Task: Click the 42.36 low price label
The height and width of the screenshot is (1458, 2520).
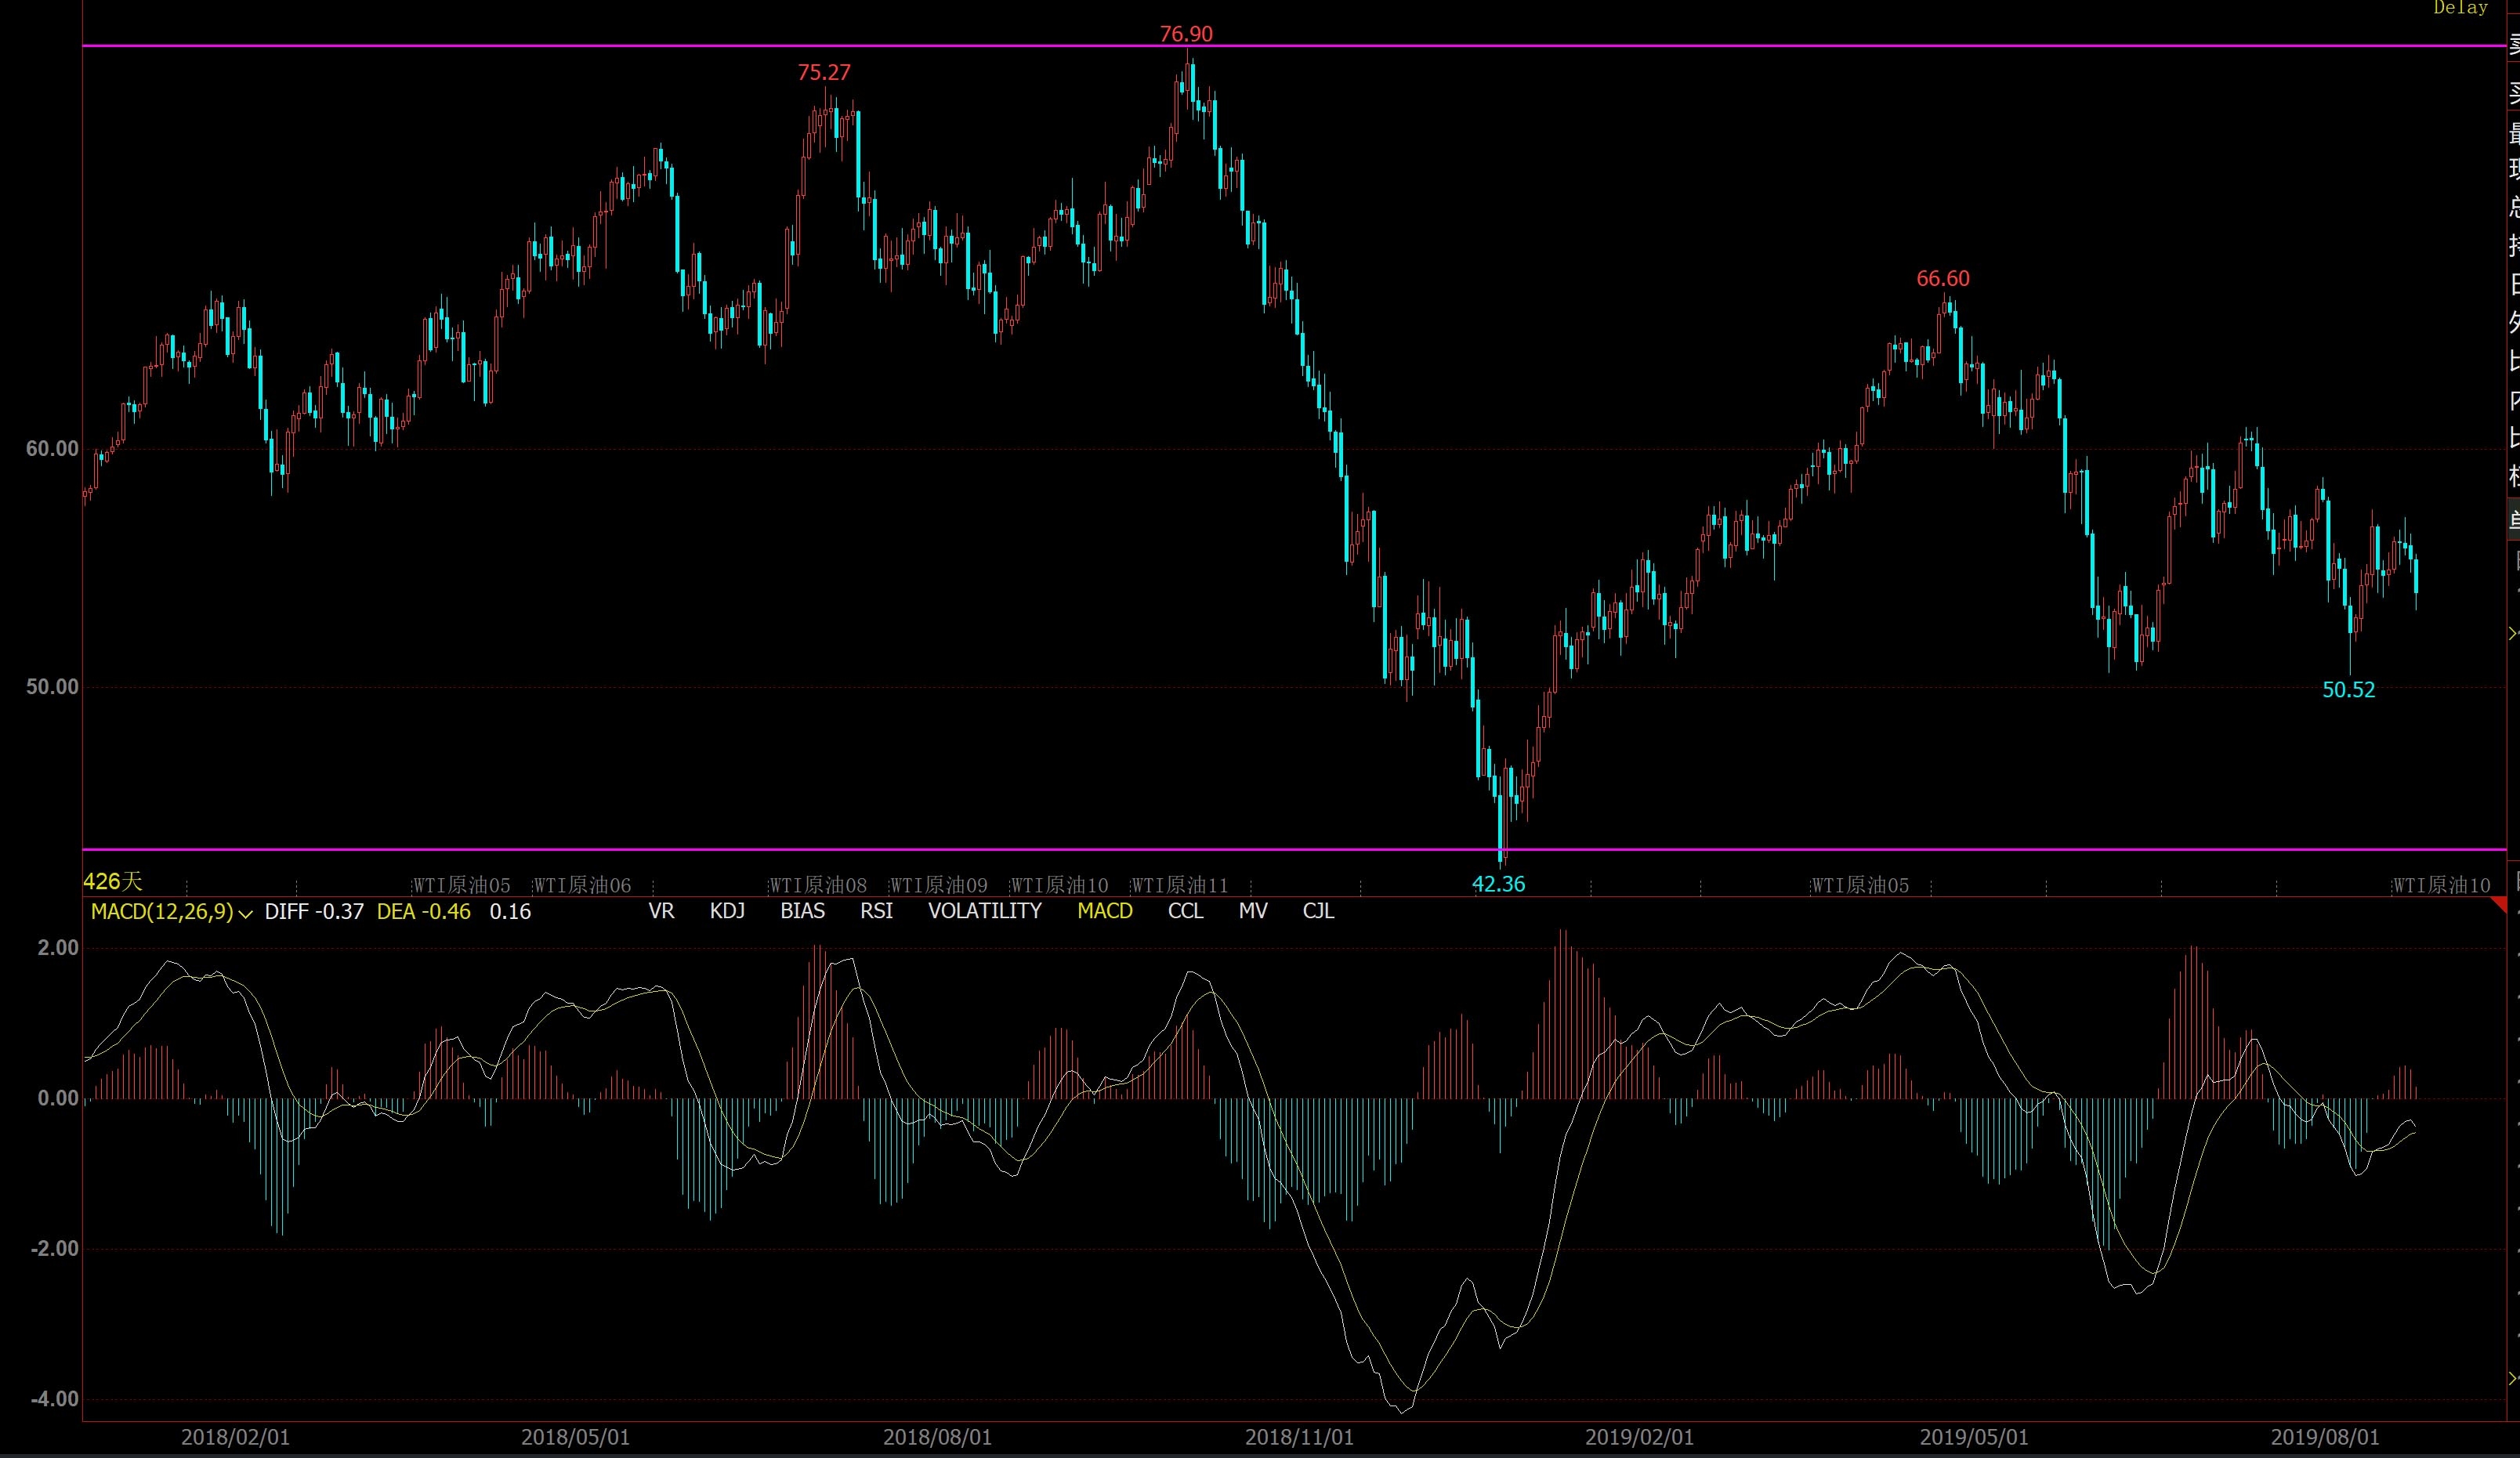Action: point(1499,884)
